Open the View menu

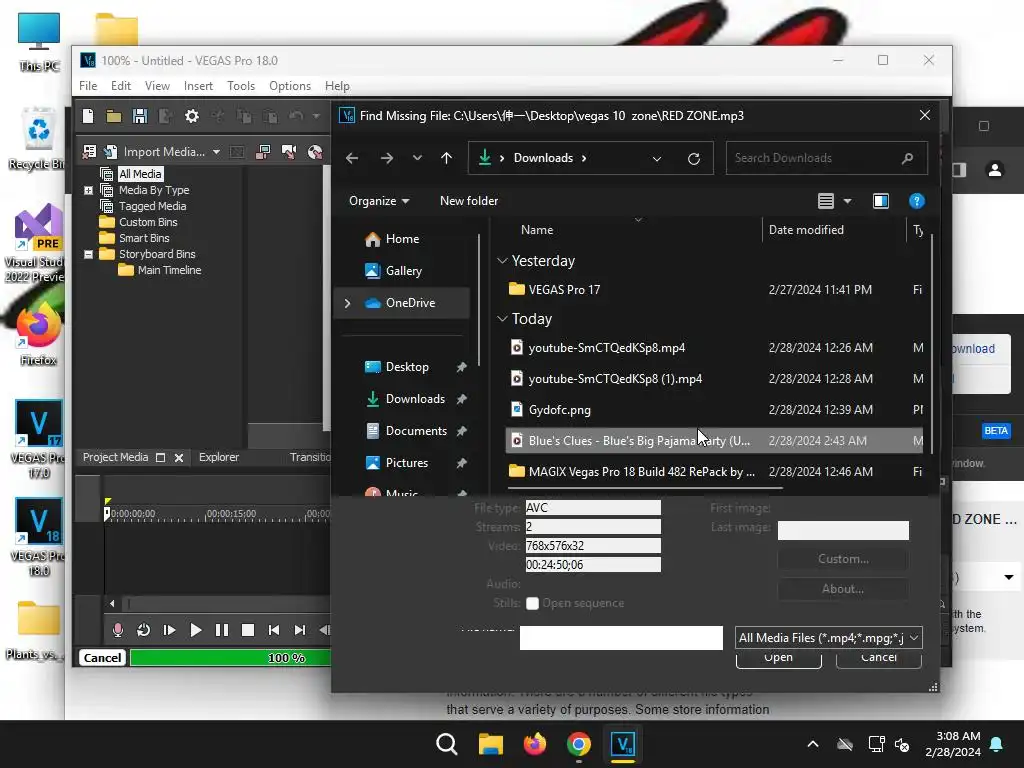point(157,86)
